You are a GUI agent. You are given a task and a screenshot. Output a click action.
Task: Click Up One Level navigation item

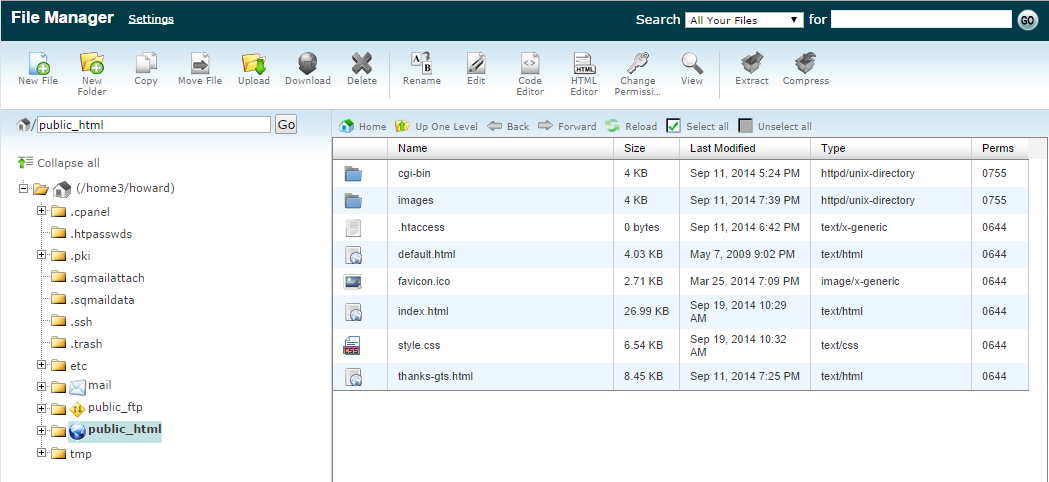436,127
